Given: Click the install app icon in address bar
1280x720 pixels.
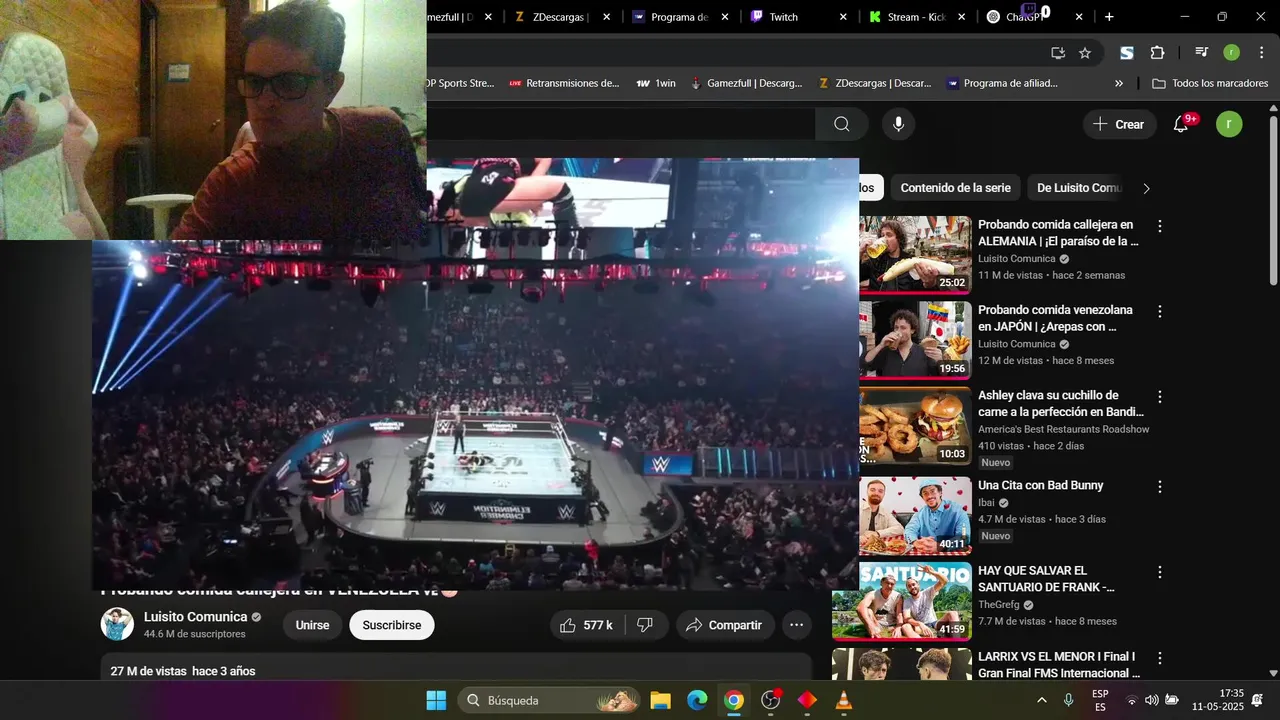Looking at the screenshot, I should (x=1058, y=53).
